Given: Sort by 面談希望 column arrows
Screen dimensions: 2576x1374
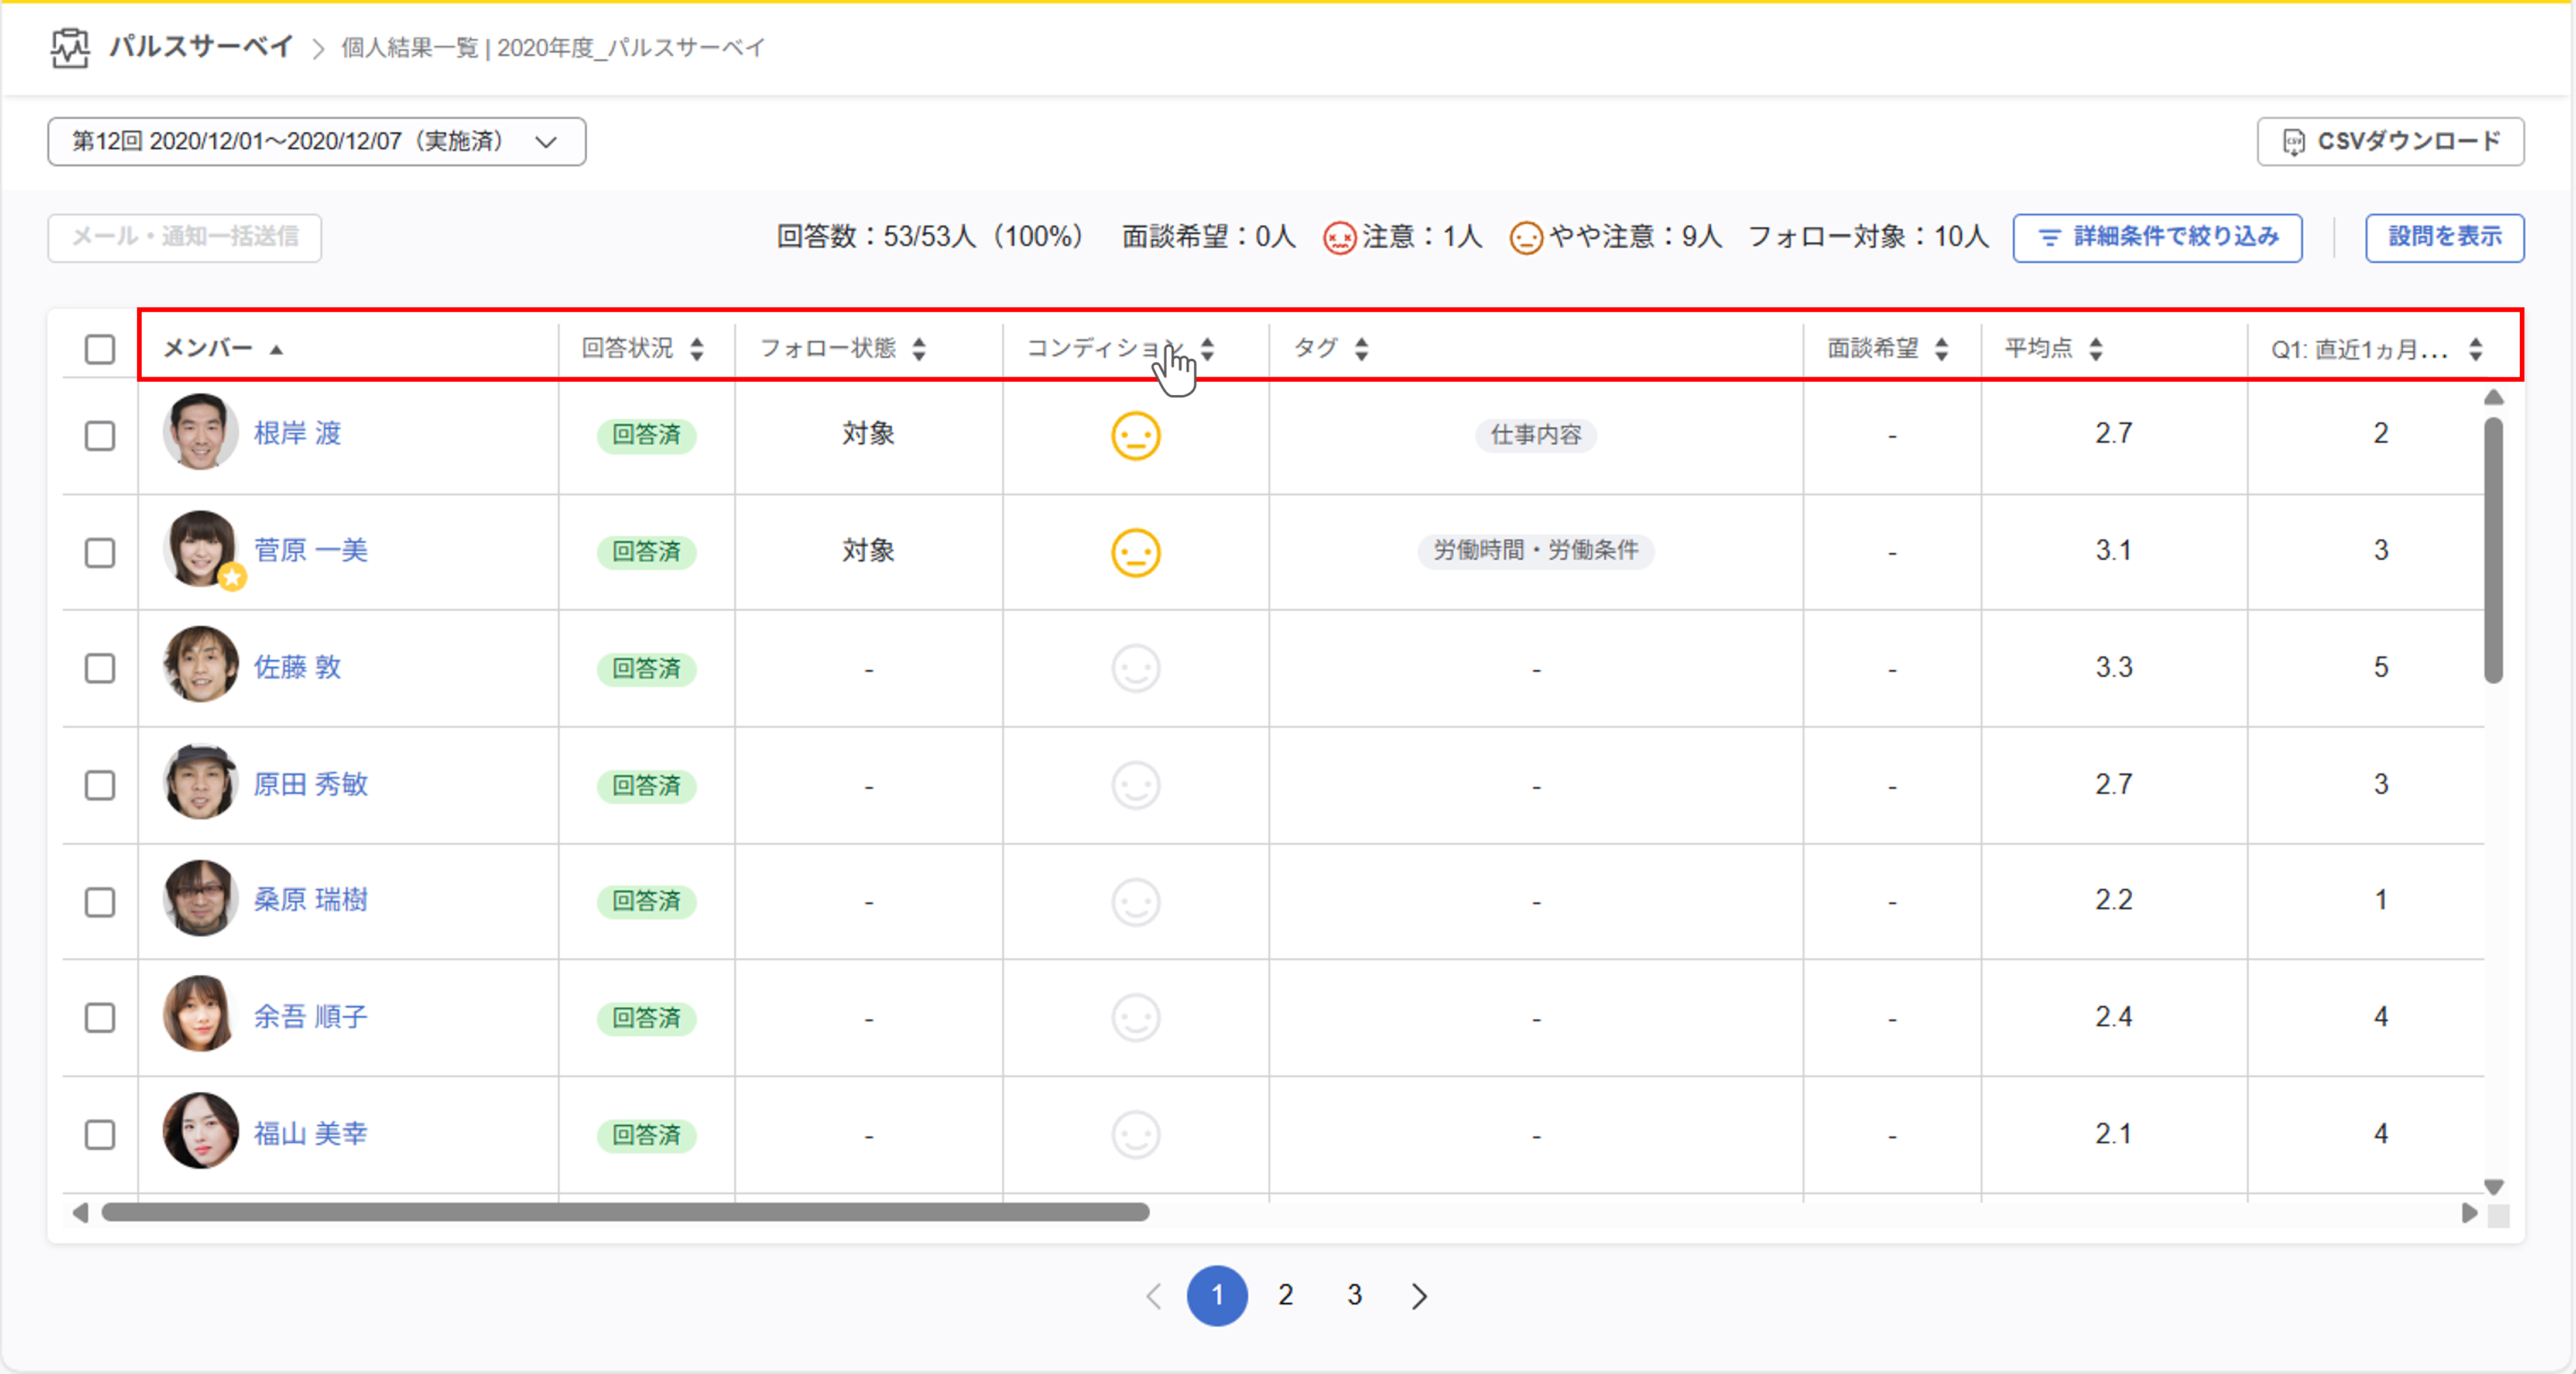Looking at the screenshot, I should 1941,349.
